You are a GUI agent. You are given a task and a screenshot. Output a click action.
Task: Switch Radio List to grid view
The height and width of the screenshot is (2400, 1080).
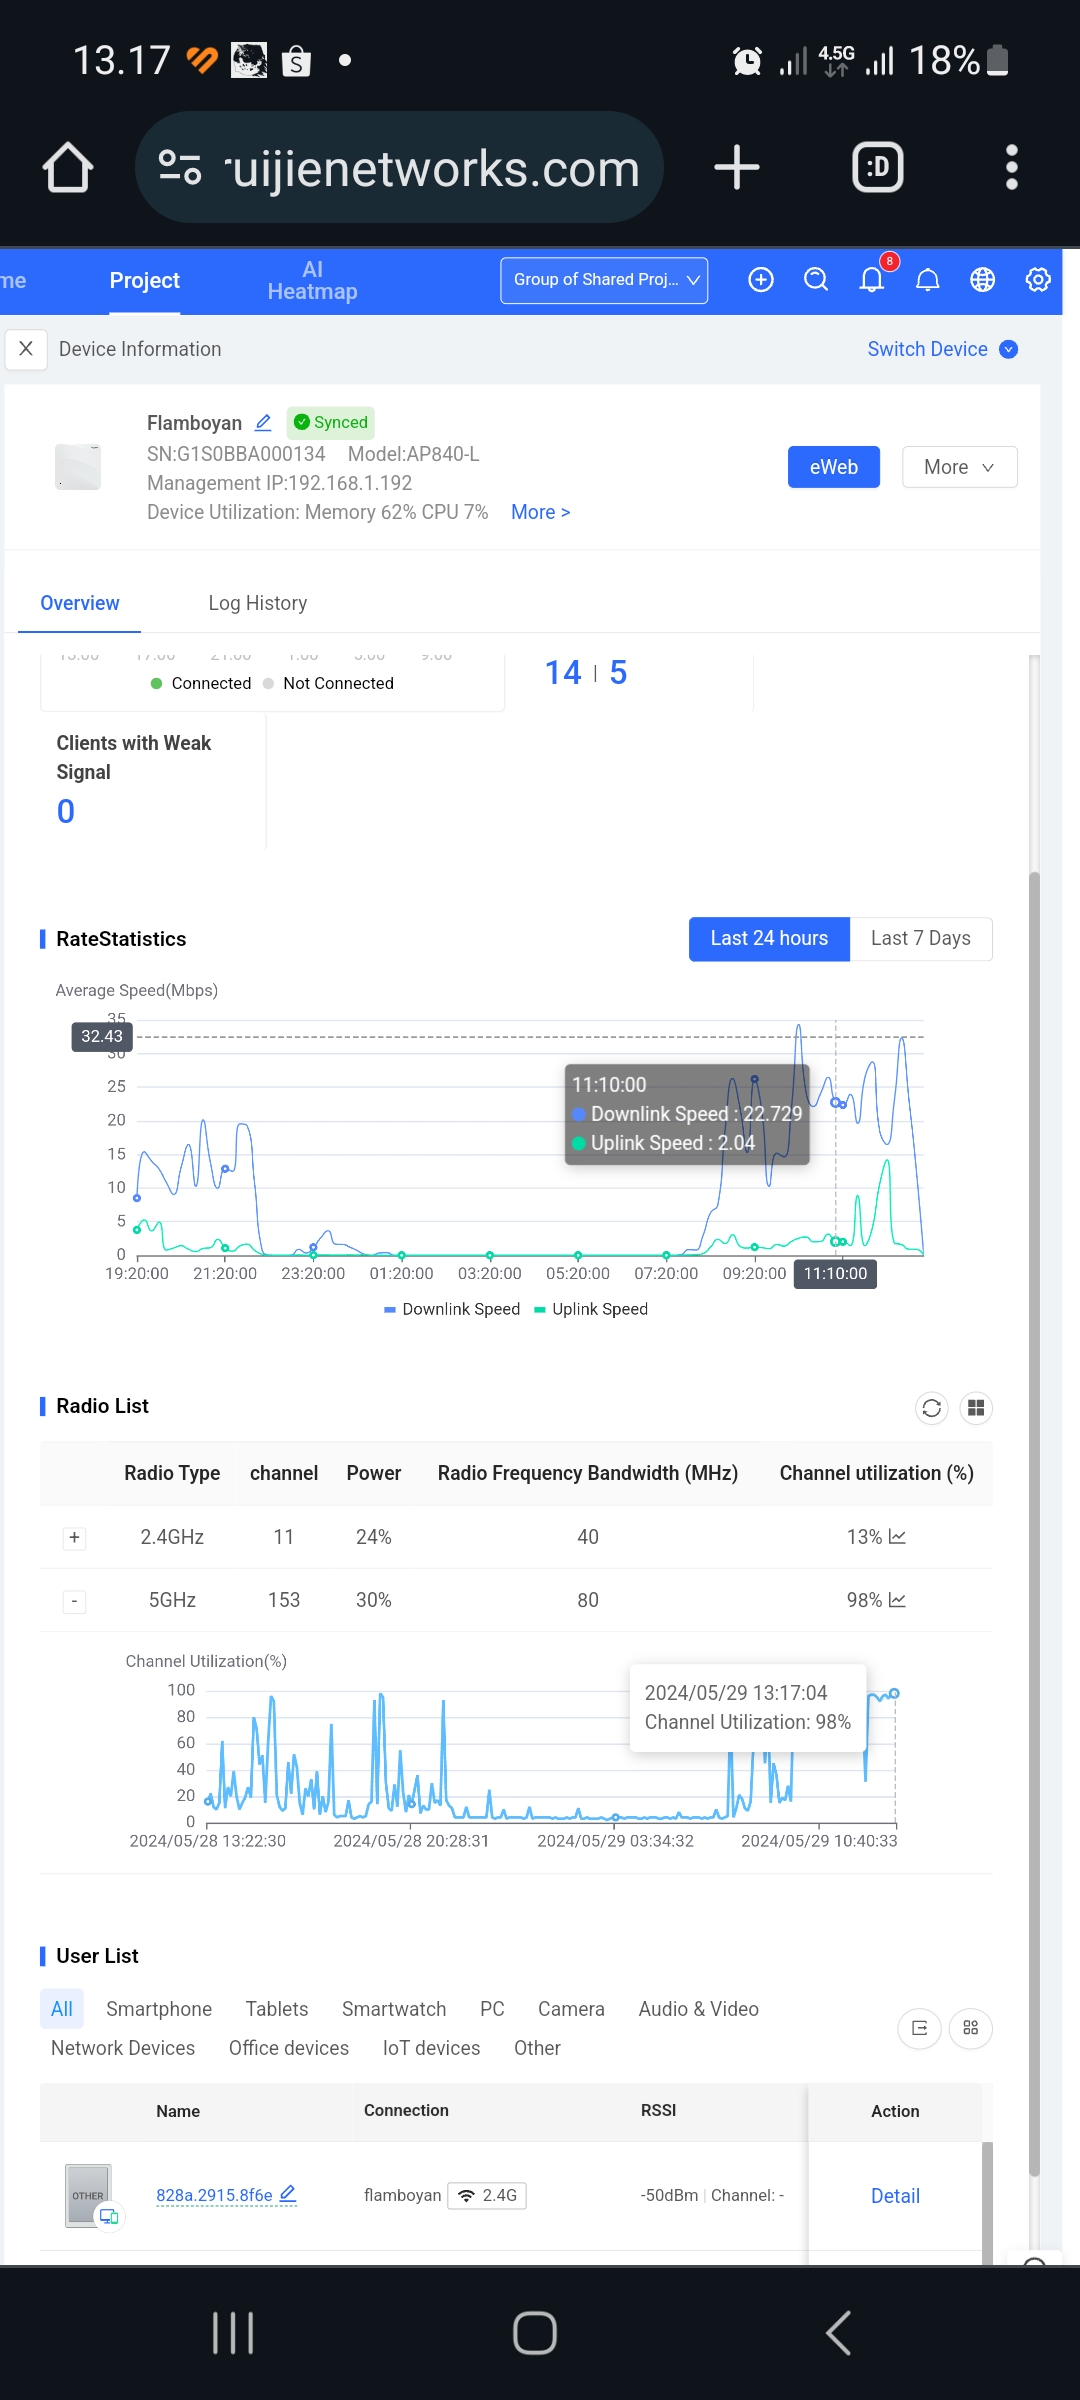(976, 1408)
